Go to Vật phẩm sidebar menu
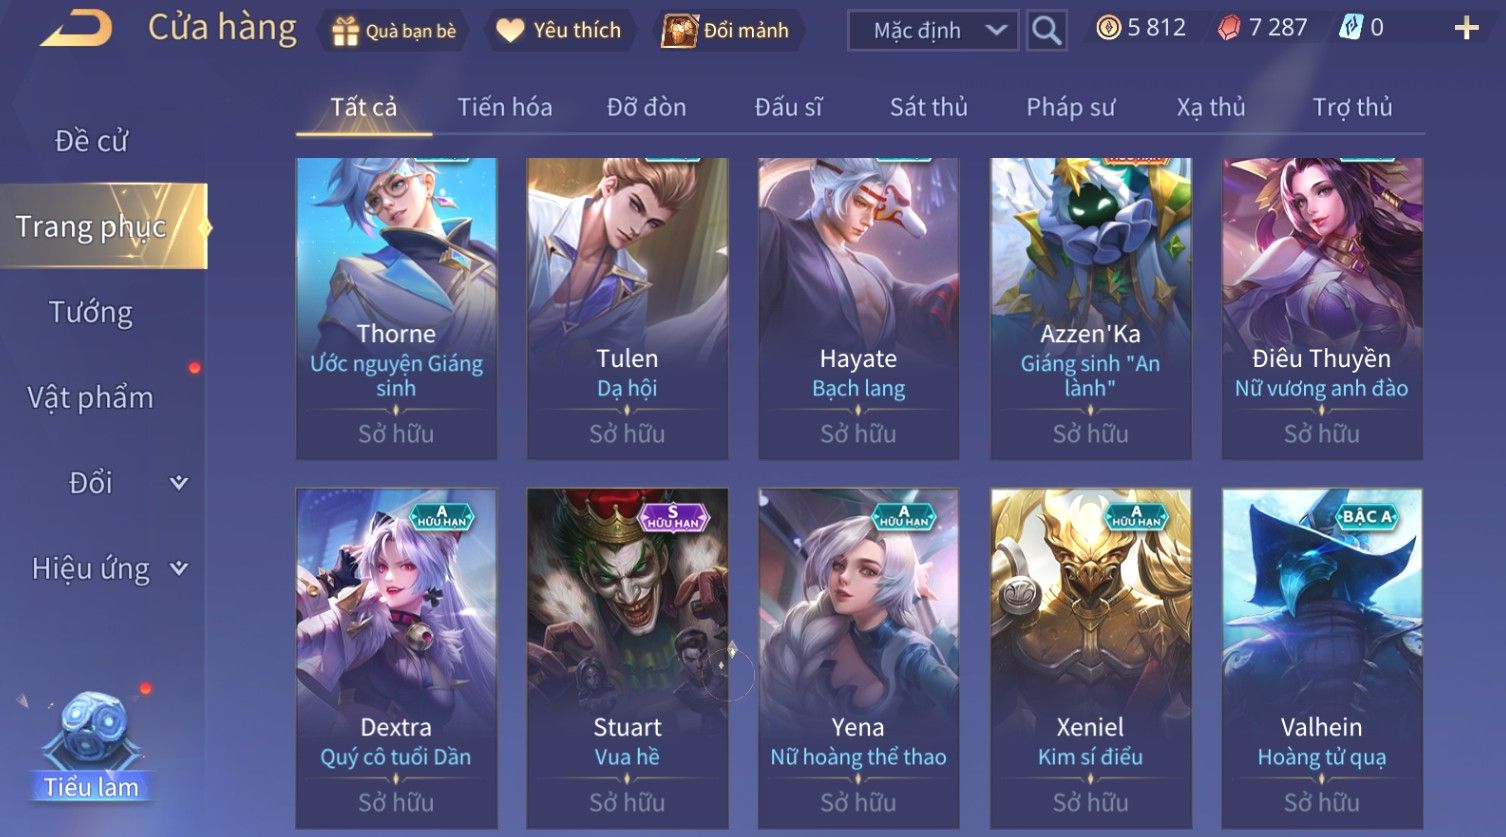This screenshot has width=1506, height=837. [91, 398]
